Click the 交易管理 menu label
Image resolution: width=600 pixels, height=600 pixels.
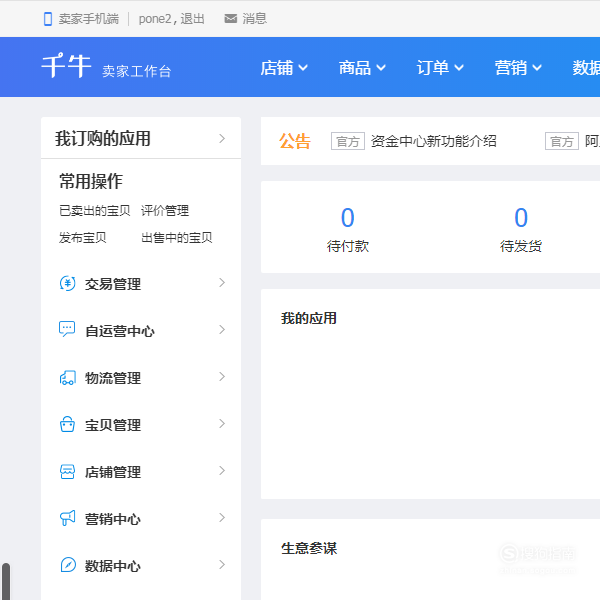pos(113,284)
